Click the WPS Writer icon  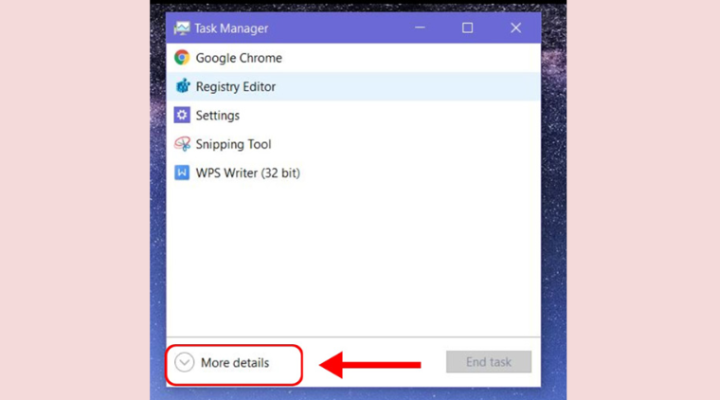pos(182,173)
